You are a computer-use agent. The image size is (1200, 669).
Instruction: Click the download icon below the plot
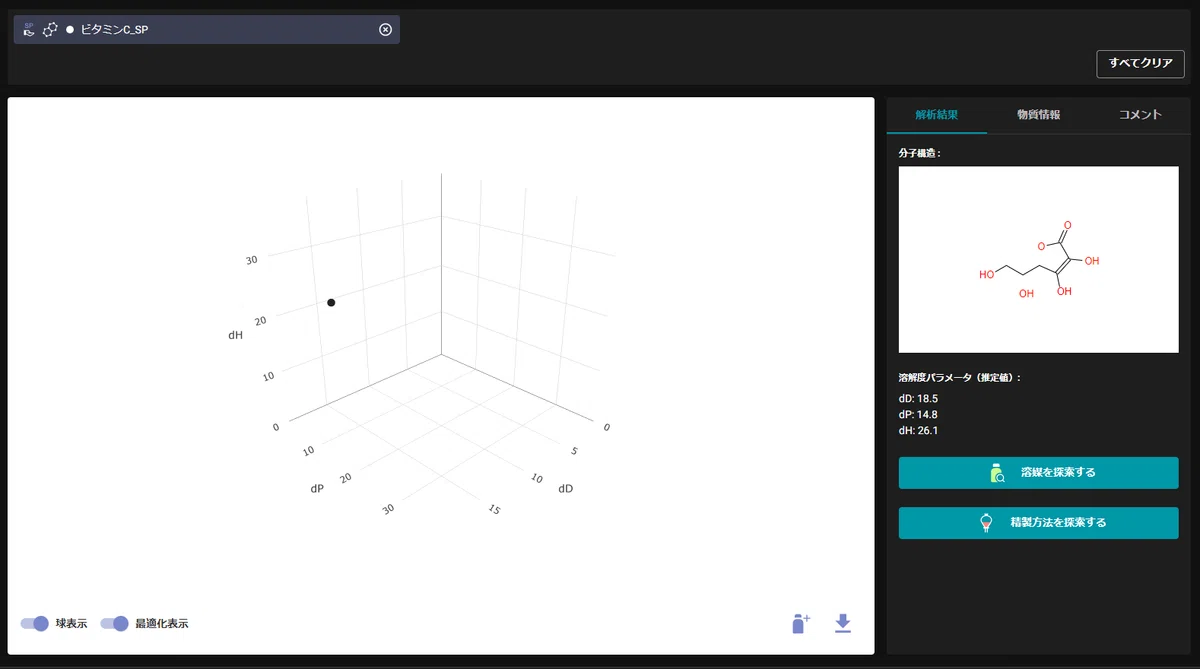(843, 623)
